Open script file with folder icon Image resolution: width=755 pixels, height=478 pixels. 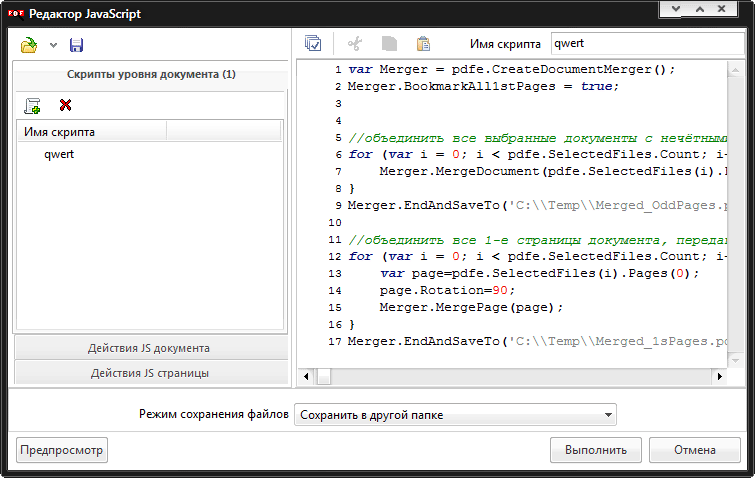(x=29, y=45)
